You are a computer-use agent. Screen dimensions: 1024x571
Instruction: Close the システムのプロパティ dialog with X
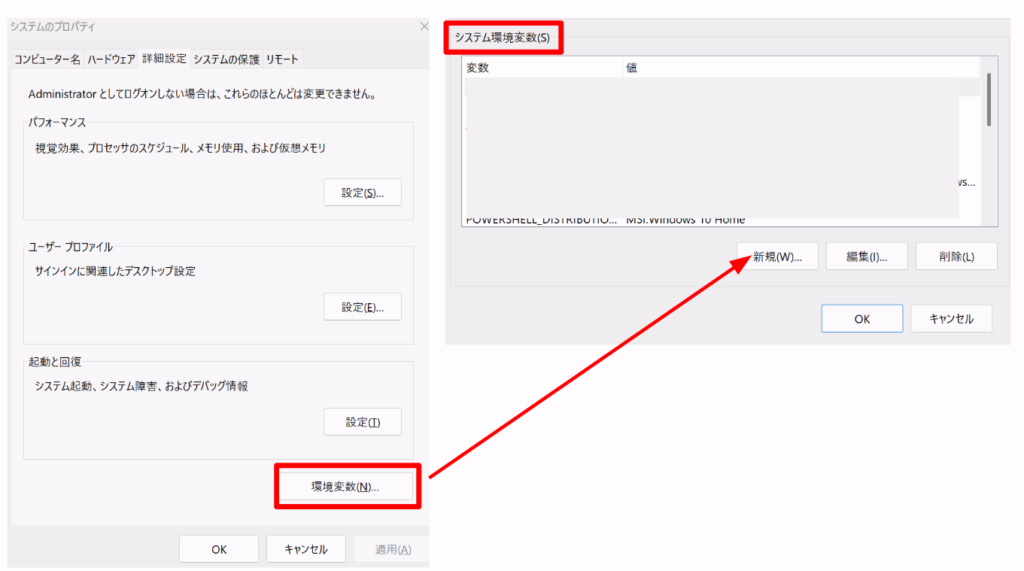[424, 26]
